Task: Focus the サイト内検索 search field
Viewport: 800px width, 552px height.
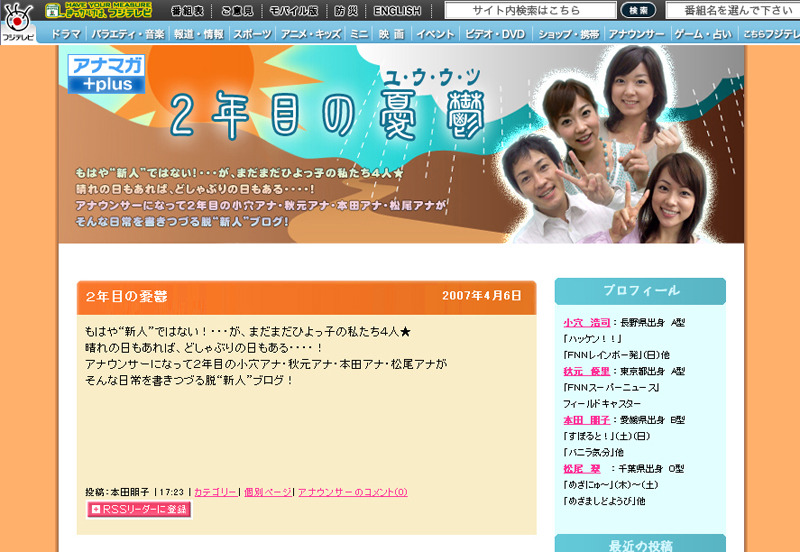Action: click(530, 10)
